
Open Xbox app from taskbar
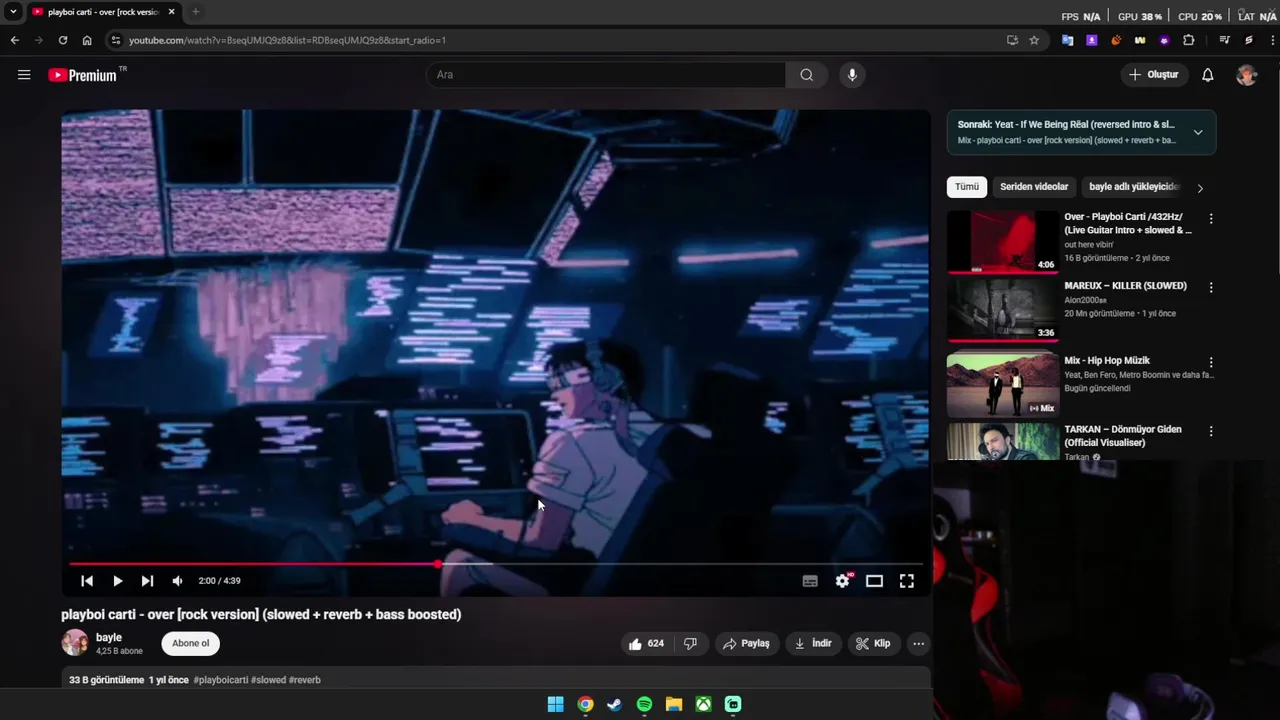pos(704,704)
